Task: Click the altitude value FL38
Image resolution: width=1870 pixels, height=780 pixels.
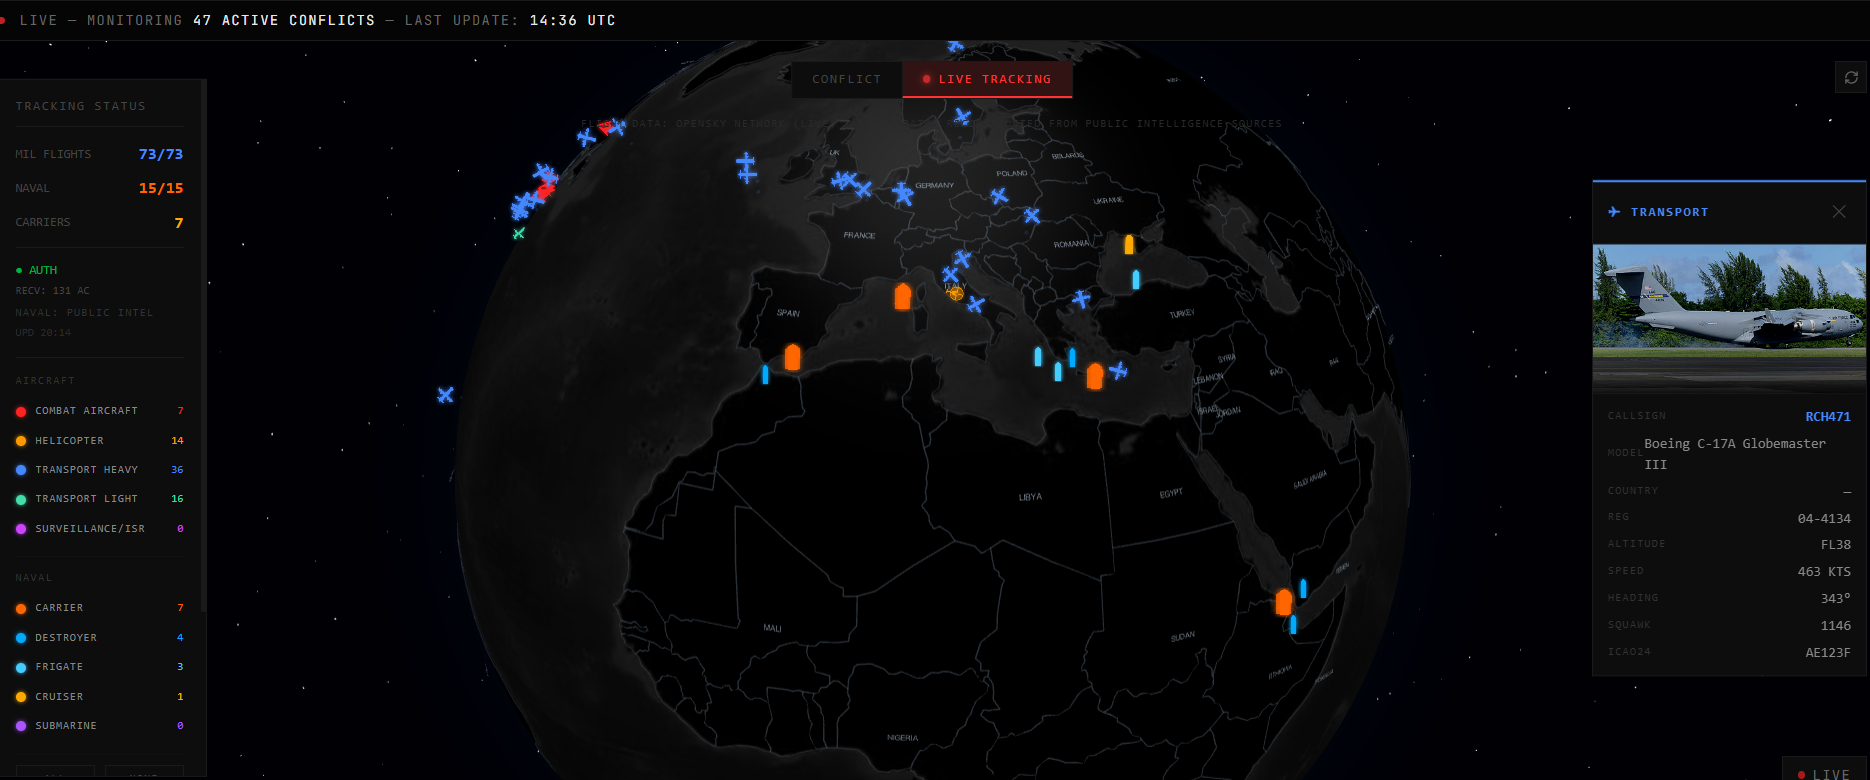Action: [1836, 545]
